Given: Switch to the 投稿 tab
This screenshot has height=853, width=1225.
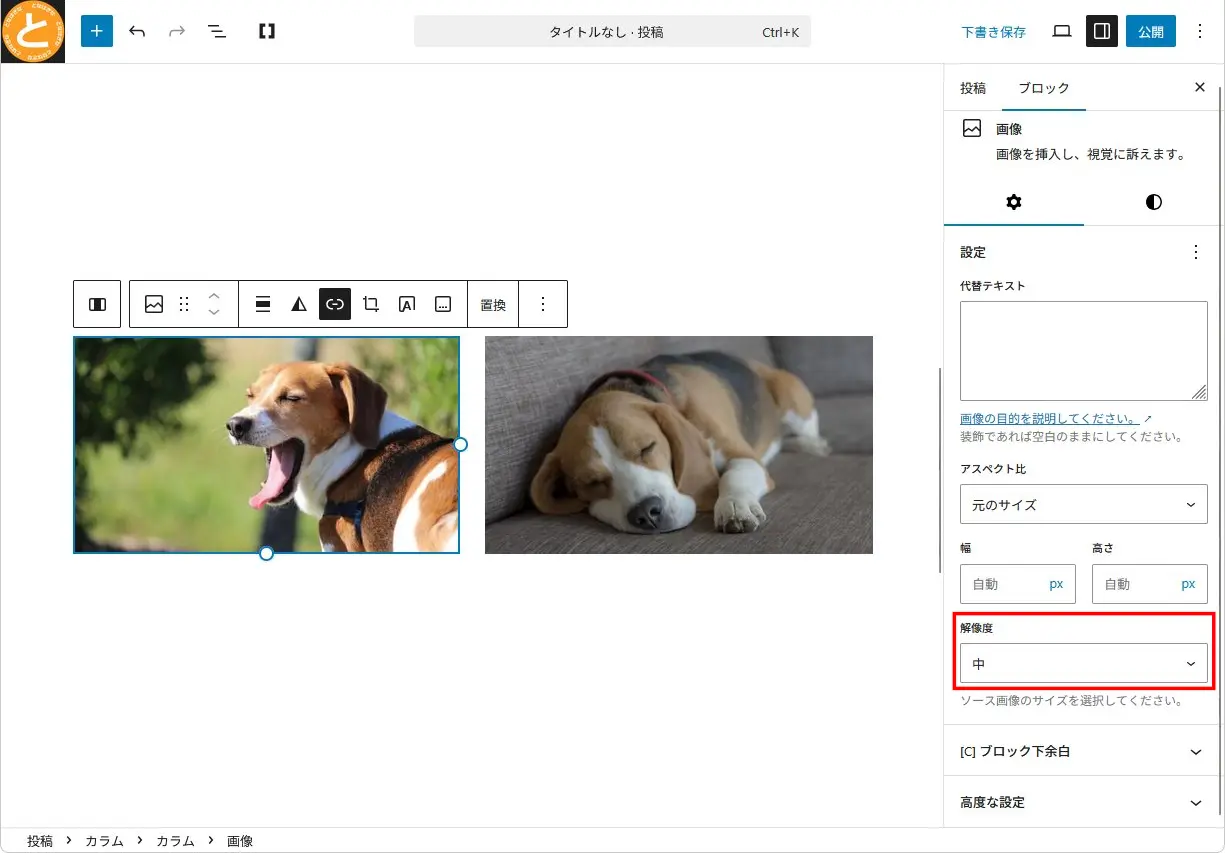Looking at the screenshot, I should pos(973,88).
